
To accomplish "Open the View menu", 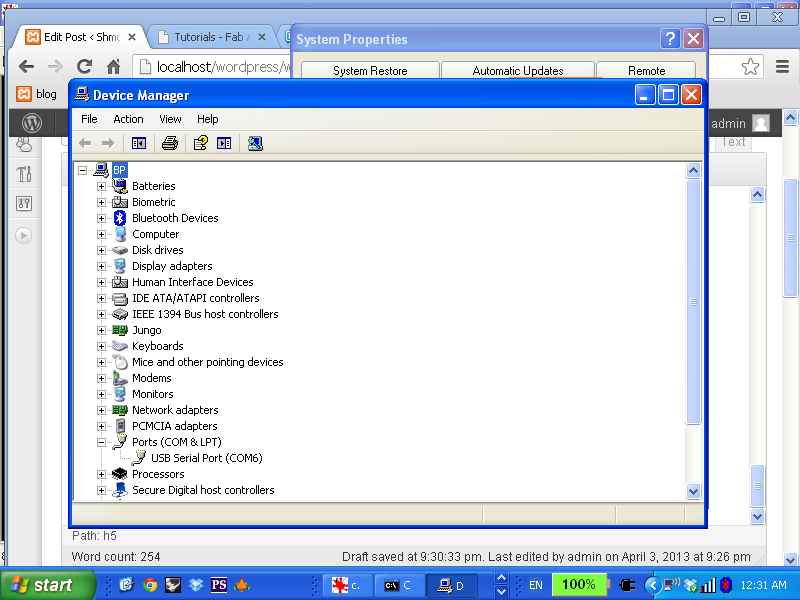I will coord(170,119).
